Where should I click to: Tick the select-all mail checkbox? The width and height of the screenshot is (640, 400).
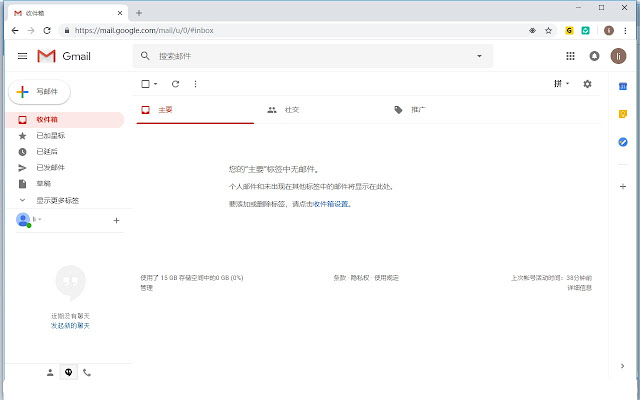tap(146, 84)
